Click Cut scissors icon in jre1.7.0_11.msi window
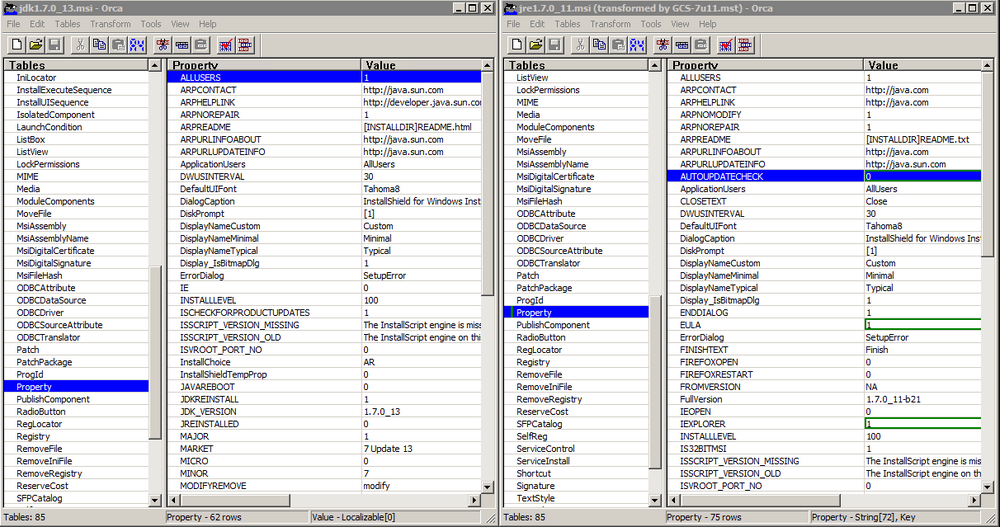This screenshot has width=1000, height=527. pyautogui.click(x=580, y=45)
